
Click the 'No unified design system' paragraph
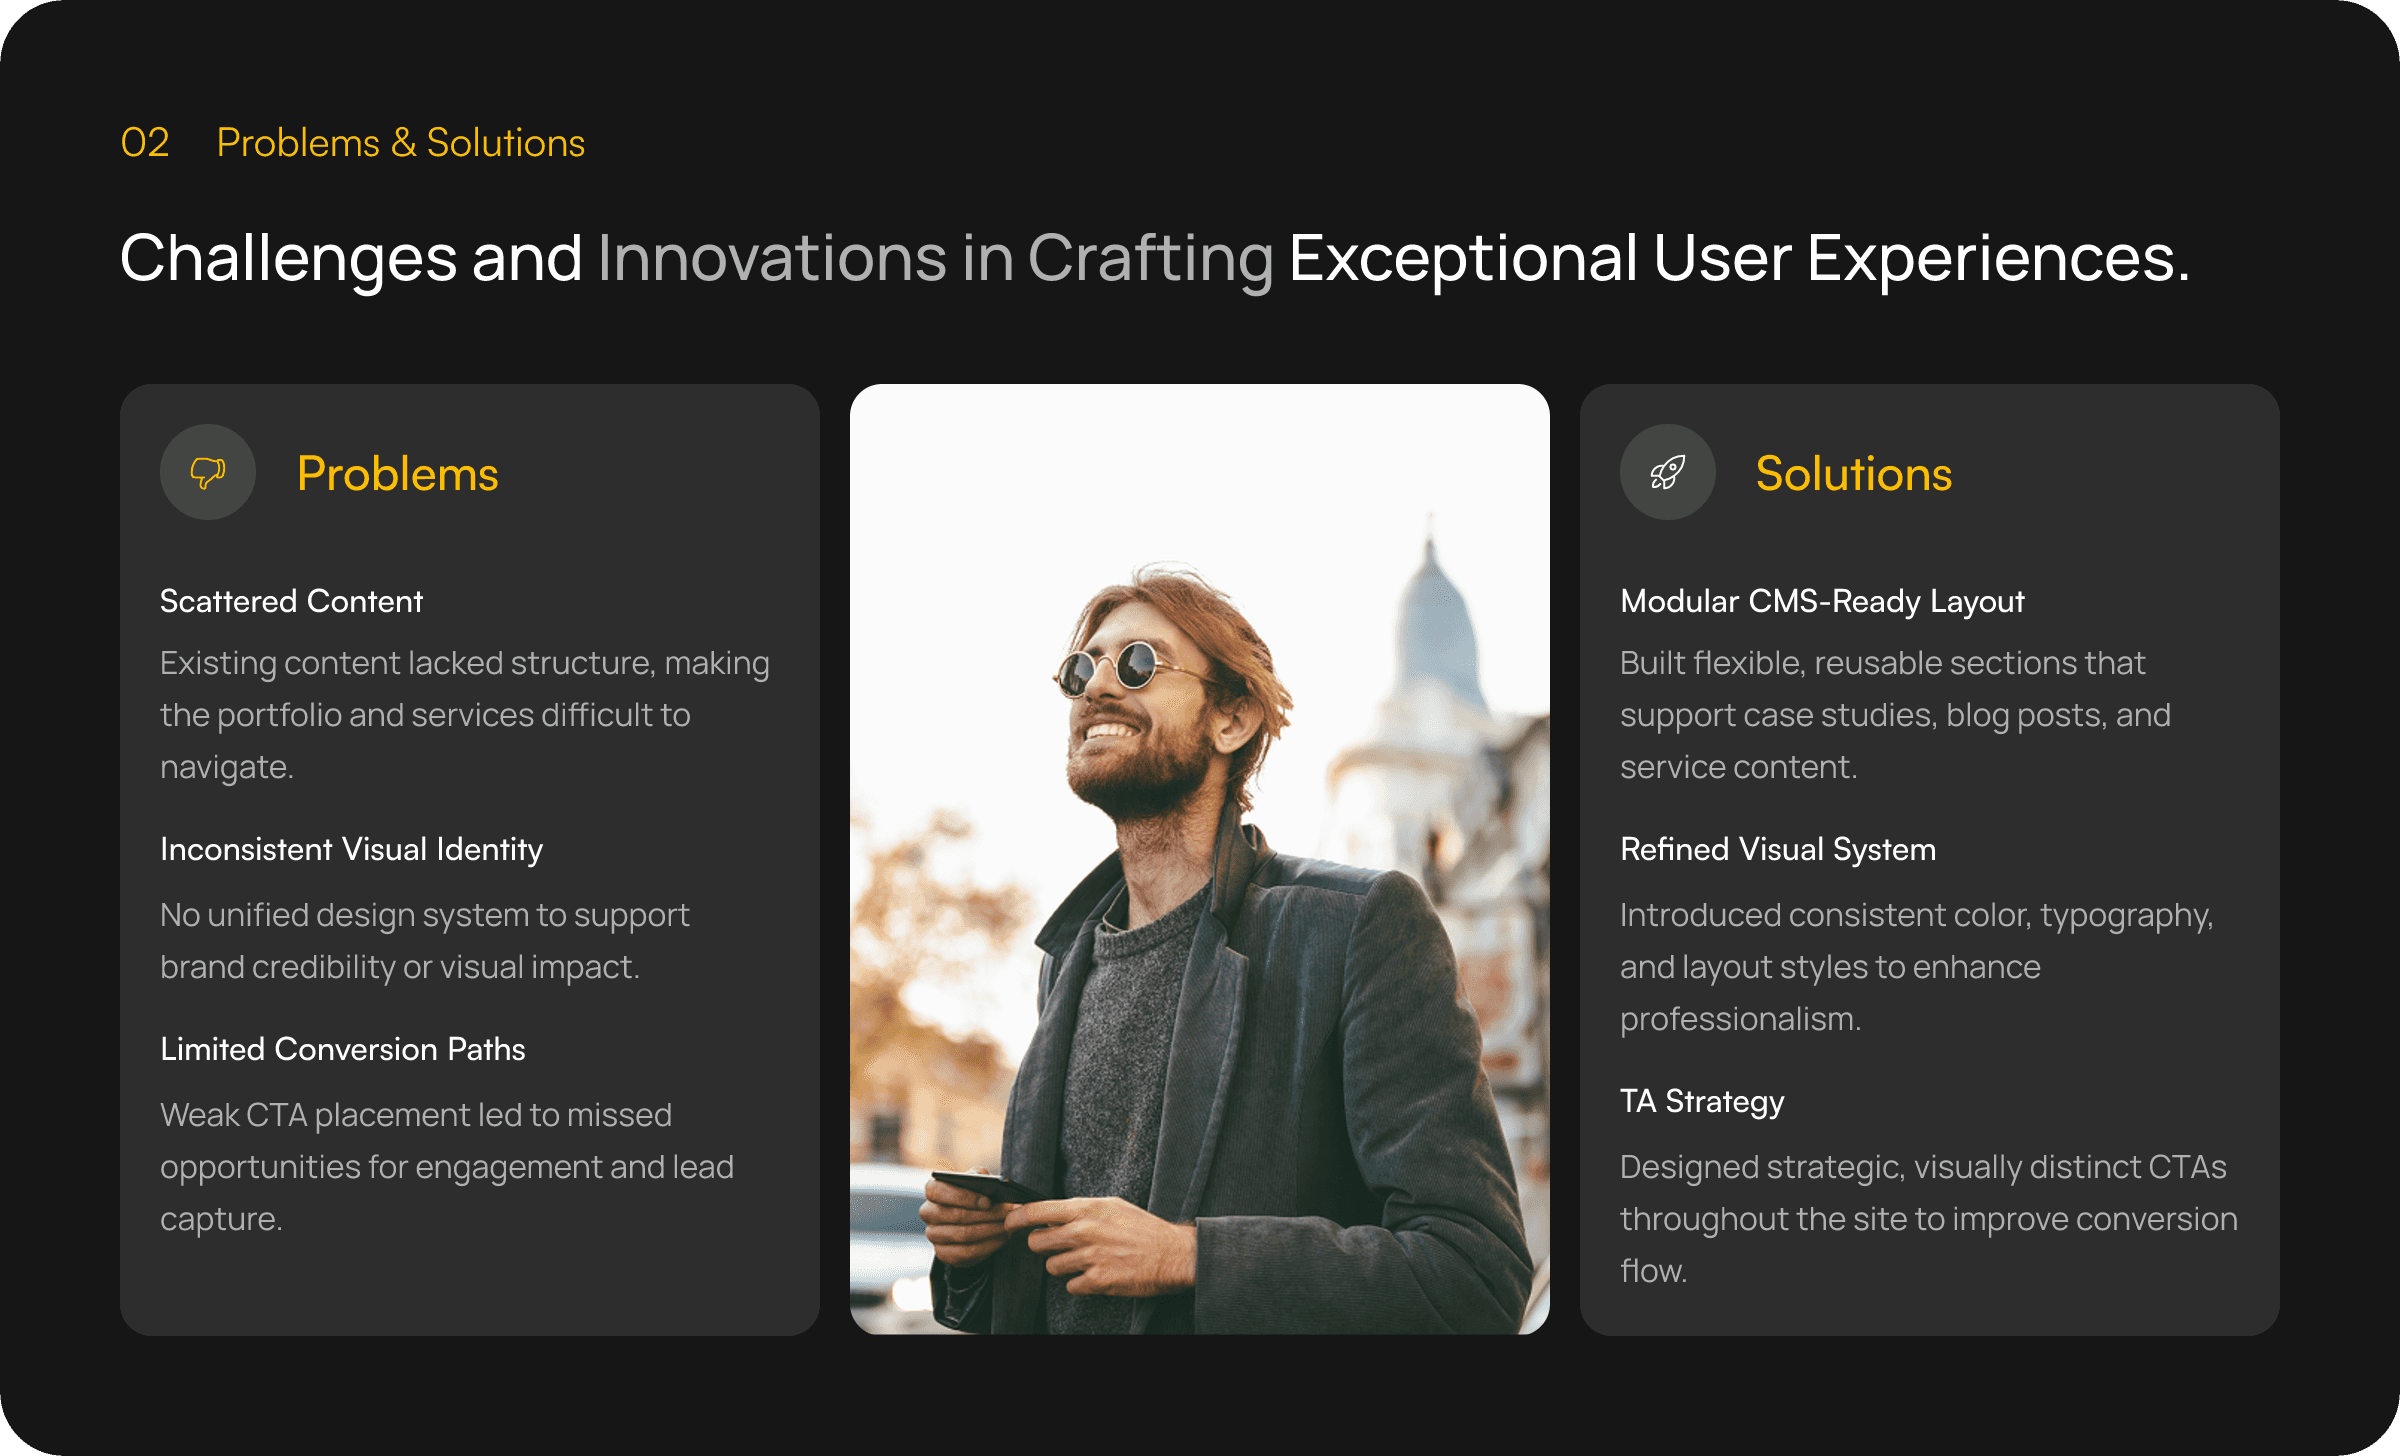tap(424, 941)
